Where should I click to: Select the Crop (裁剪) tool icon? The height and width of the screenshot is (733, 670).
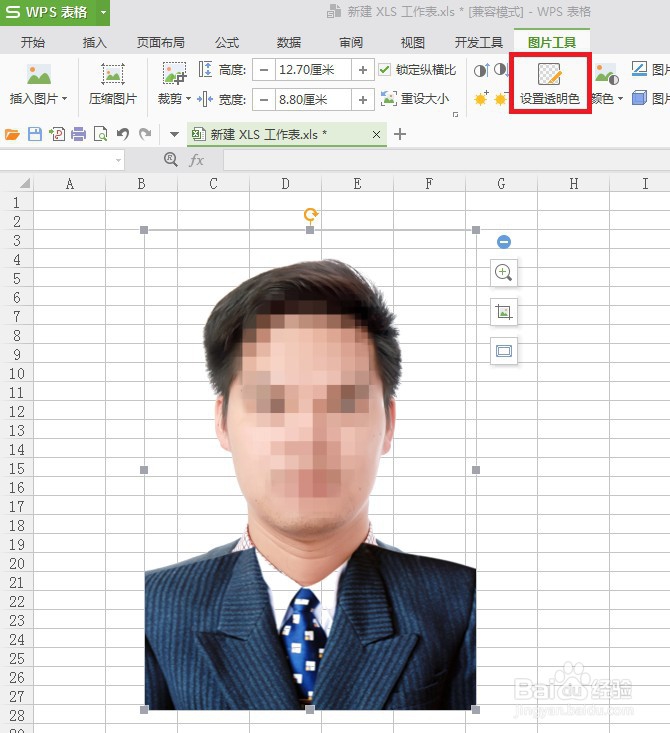point(174,74)
